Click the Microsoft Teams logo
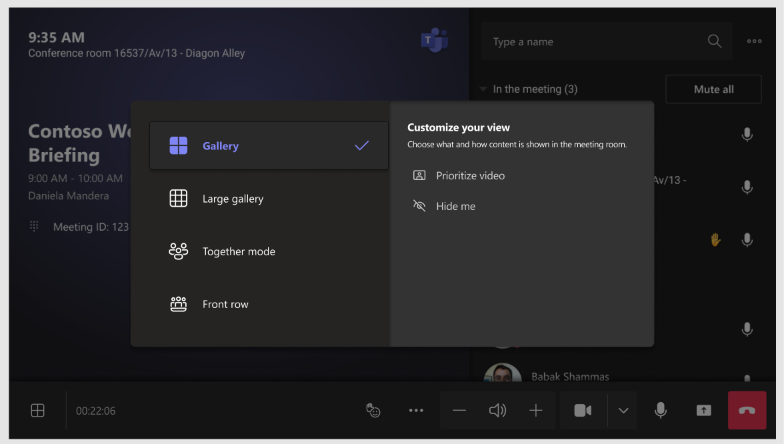The width and height of the screenshot is (784, 444). (x=434, y=40)
